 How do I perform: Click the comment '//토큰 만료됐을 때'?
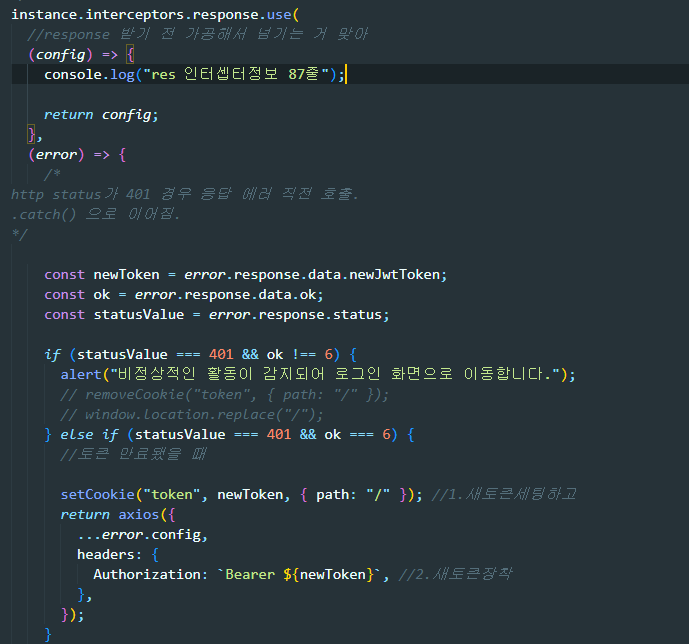click(x=133, y=454)
